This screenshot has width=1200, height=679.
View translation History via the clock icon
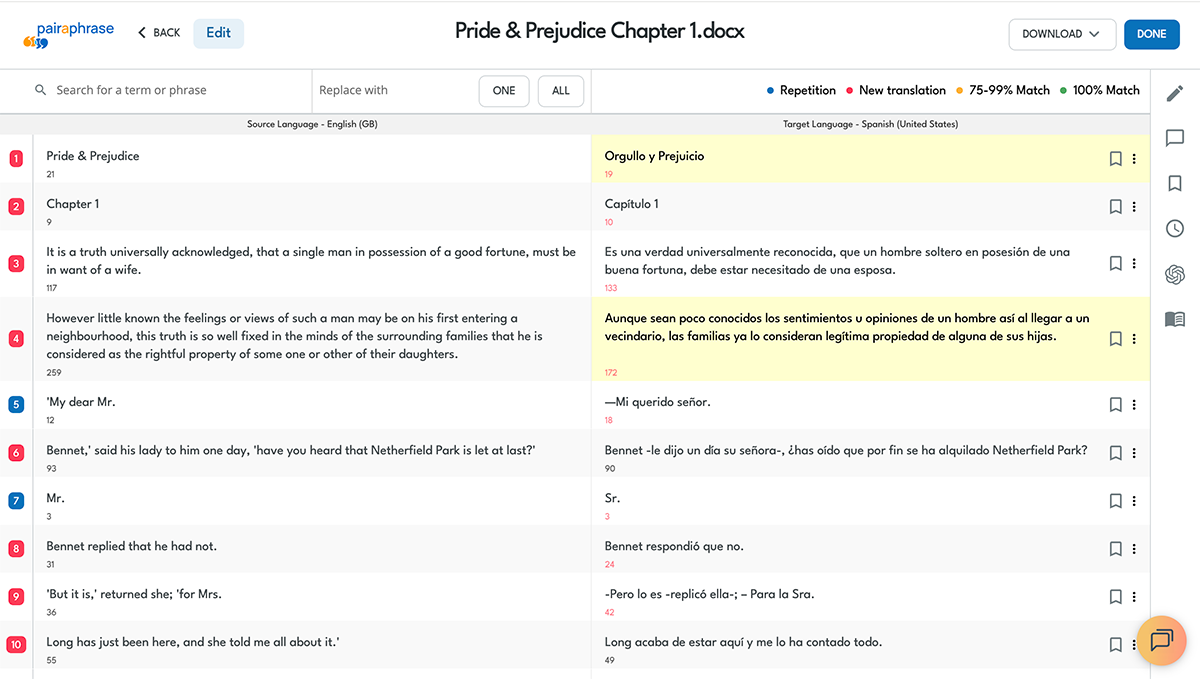(1175, 228)
